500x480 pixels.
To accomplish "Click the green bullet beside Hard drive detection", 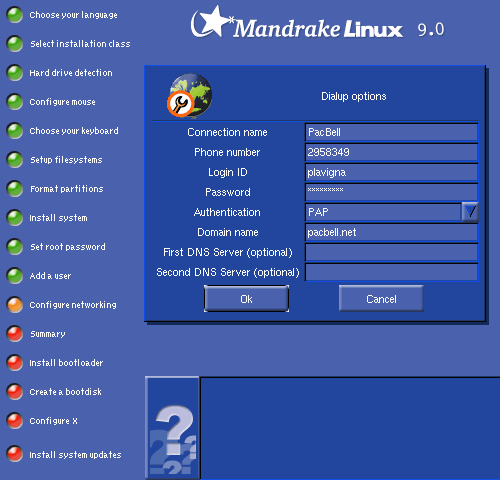I will pos(15,73).
